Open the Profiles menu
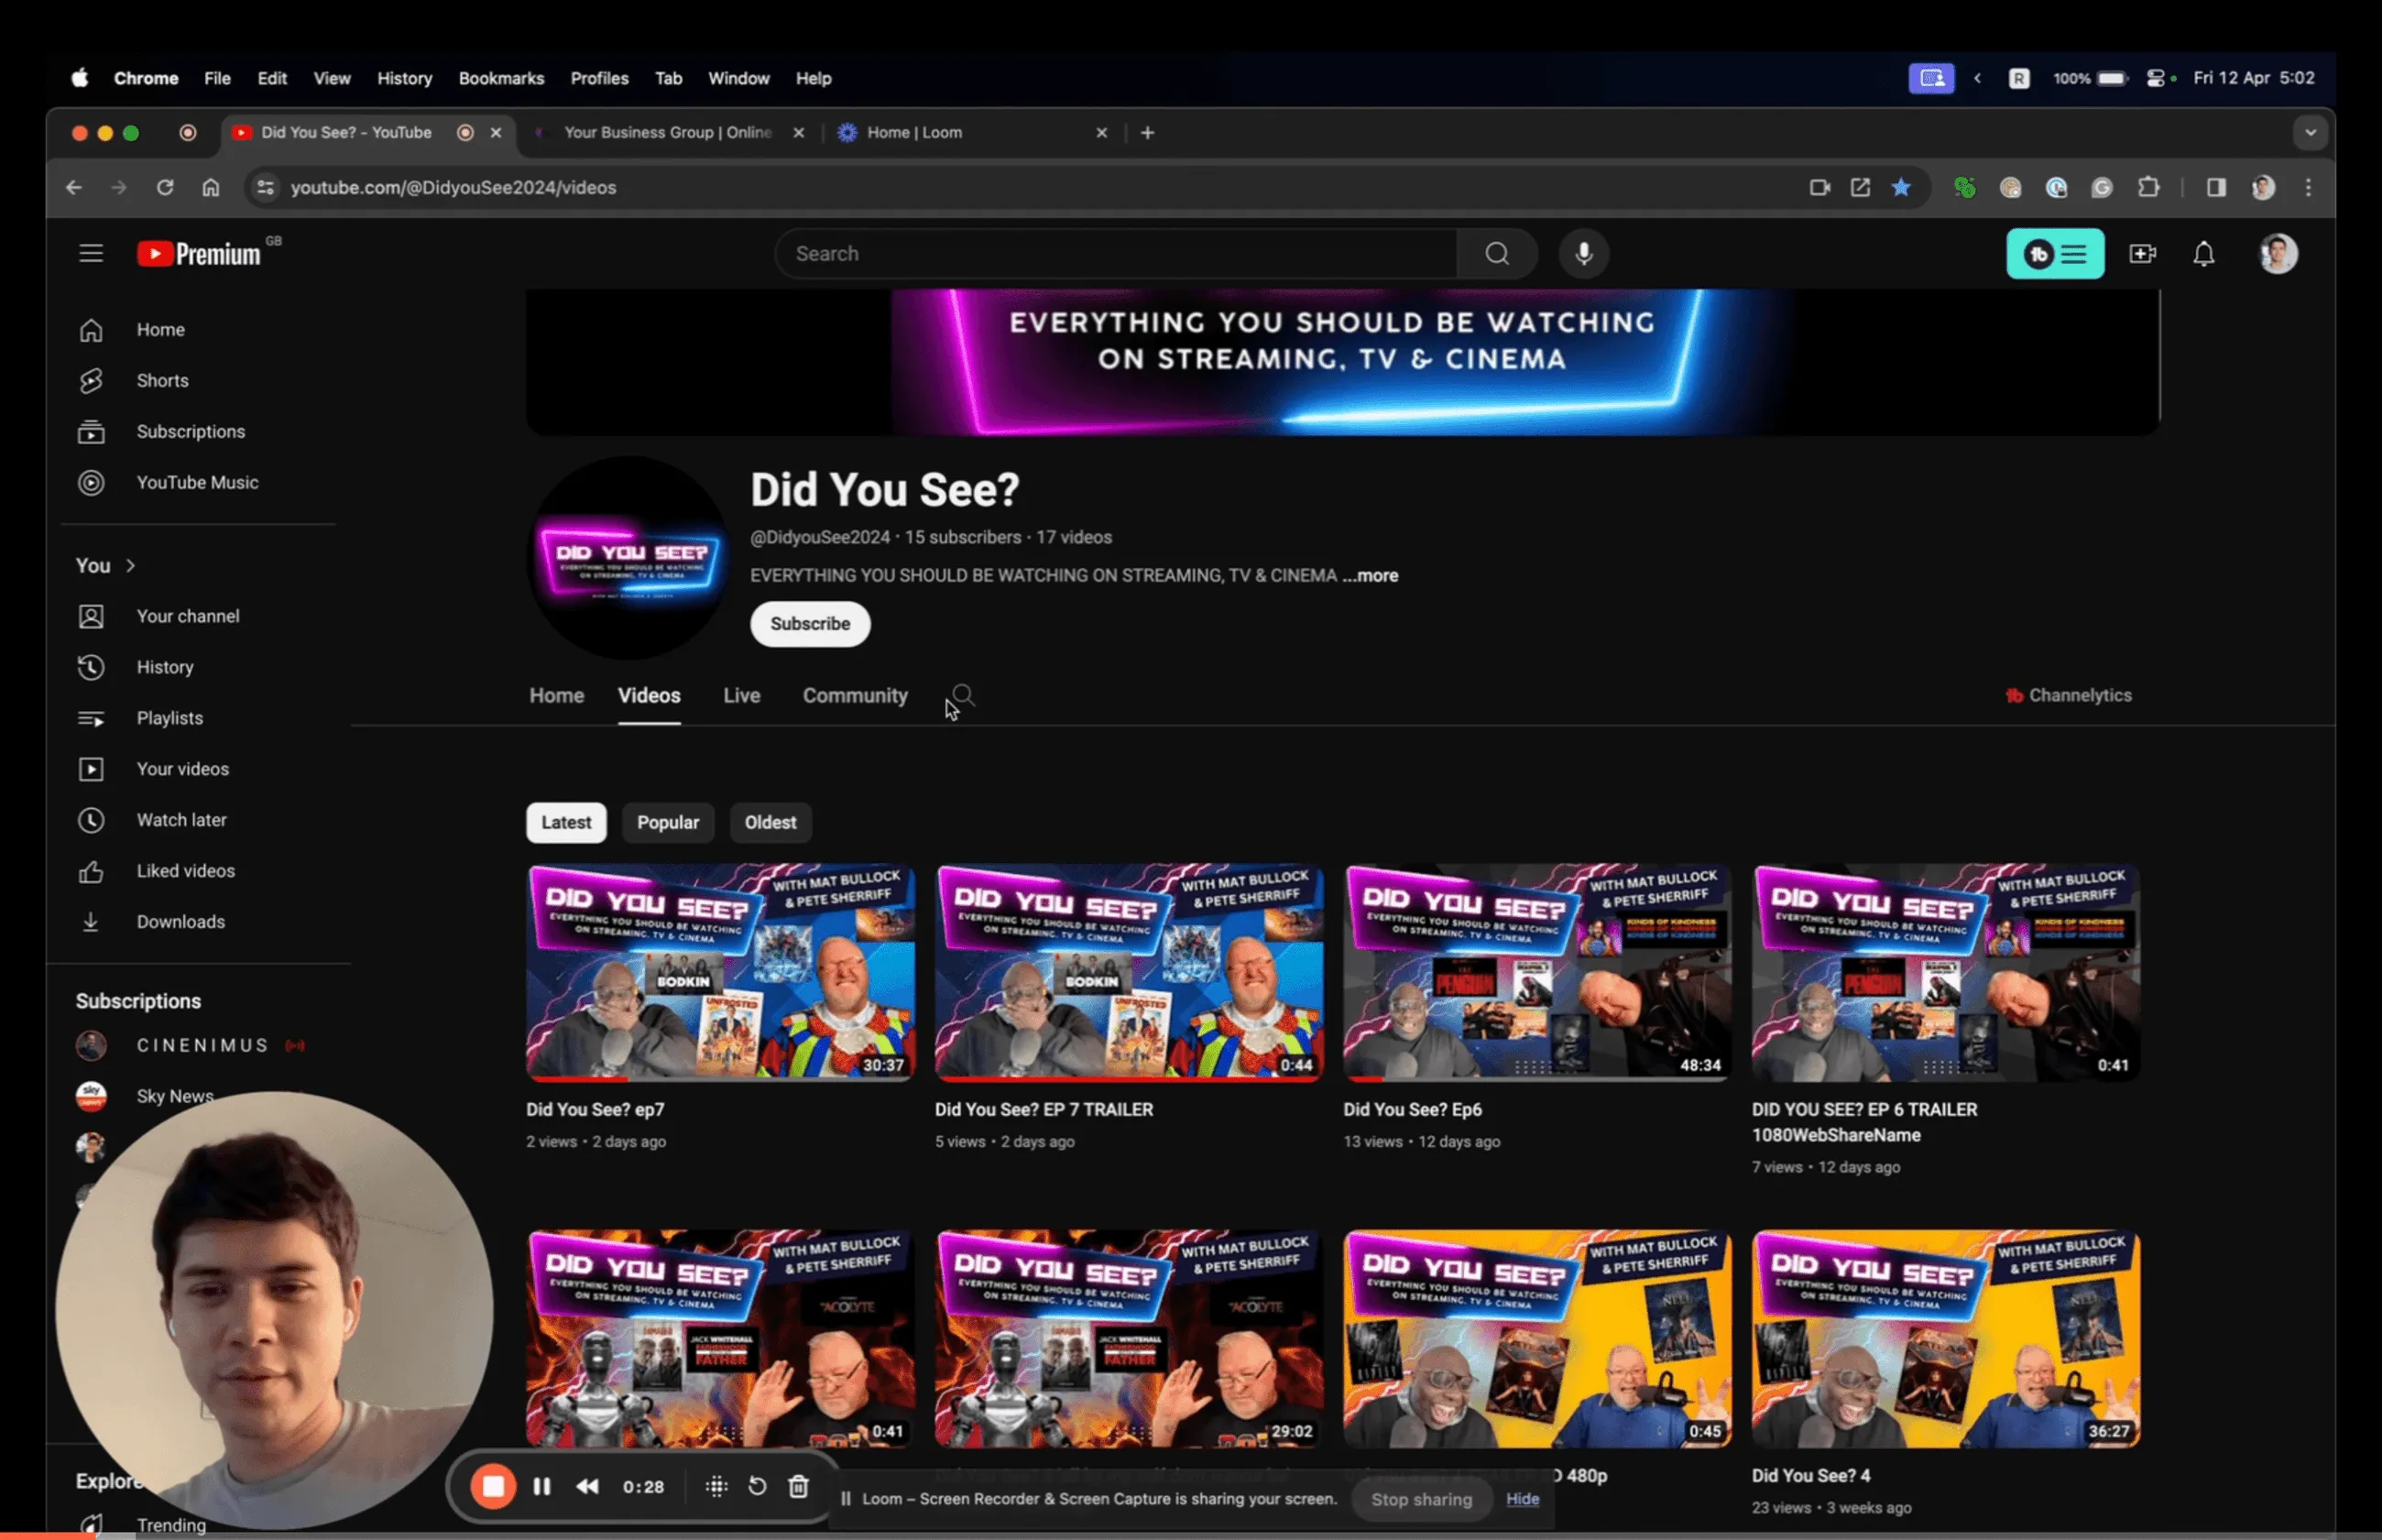This screenshot has height=1540, width=2382. [599, 78]
